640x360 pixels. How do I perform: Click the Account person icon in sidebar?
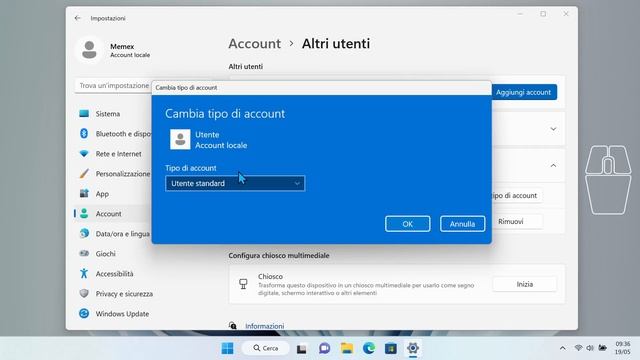tap(84, 213)
